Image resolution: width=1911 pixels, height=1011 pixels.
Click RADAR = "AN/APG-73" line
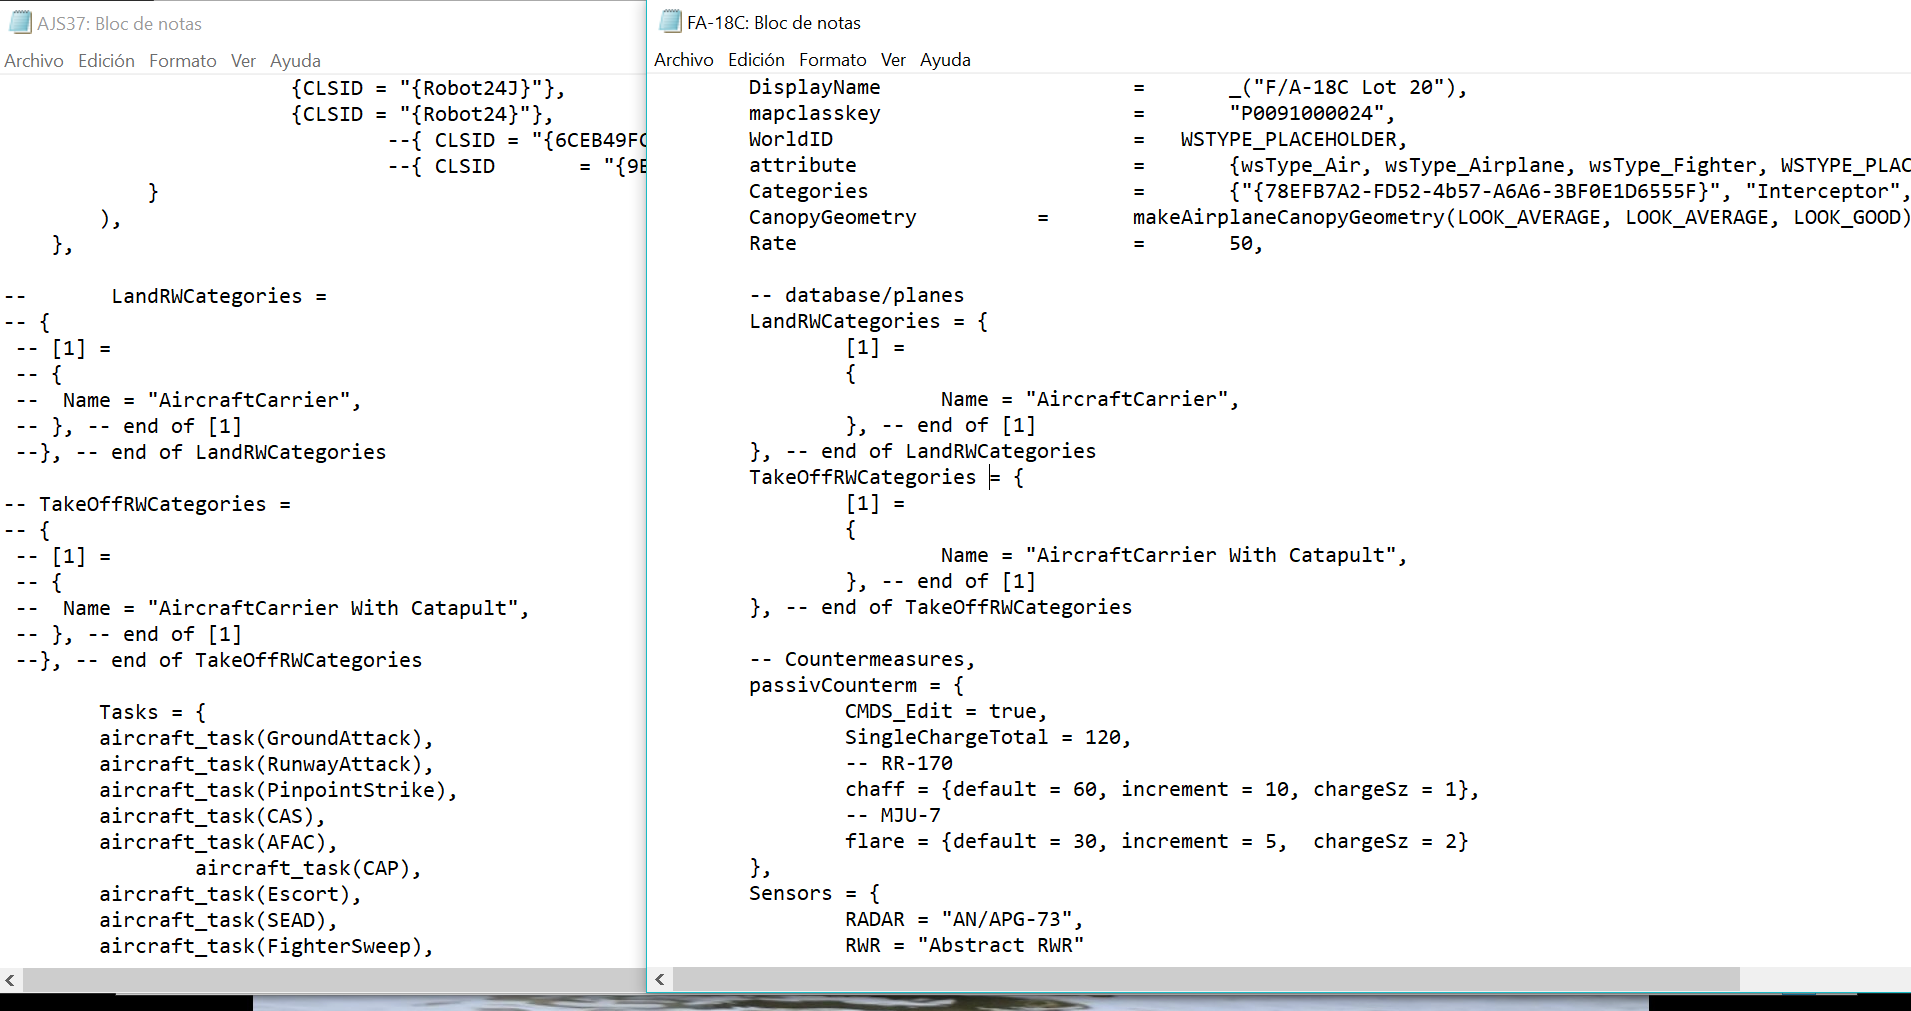point(965,919)
